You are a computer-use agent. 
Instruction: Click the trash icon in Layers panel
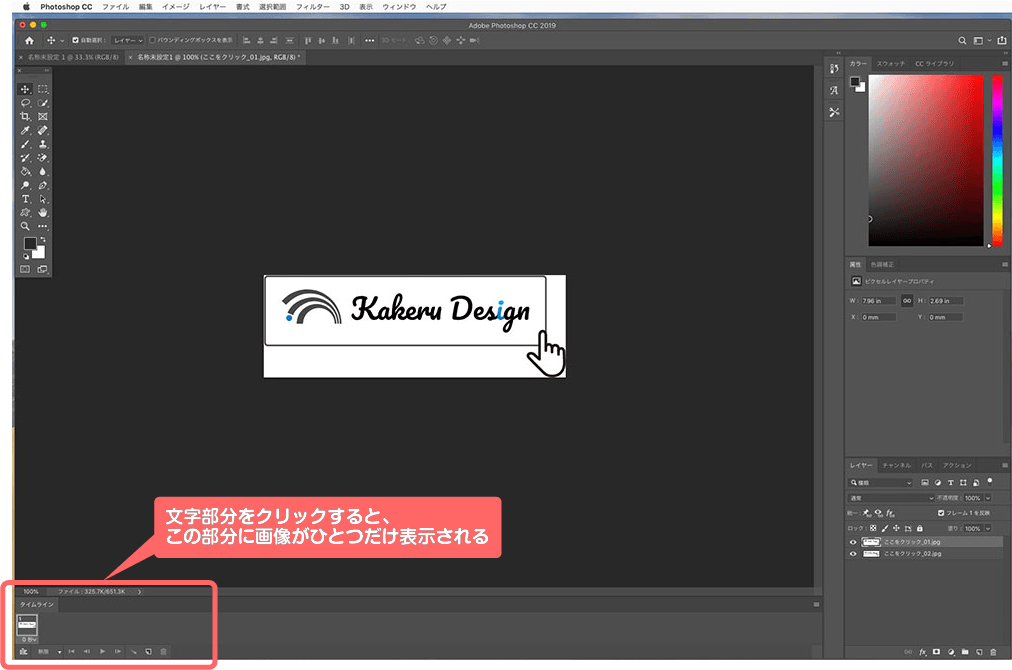pos(991,651)
